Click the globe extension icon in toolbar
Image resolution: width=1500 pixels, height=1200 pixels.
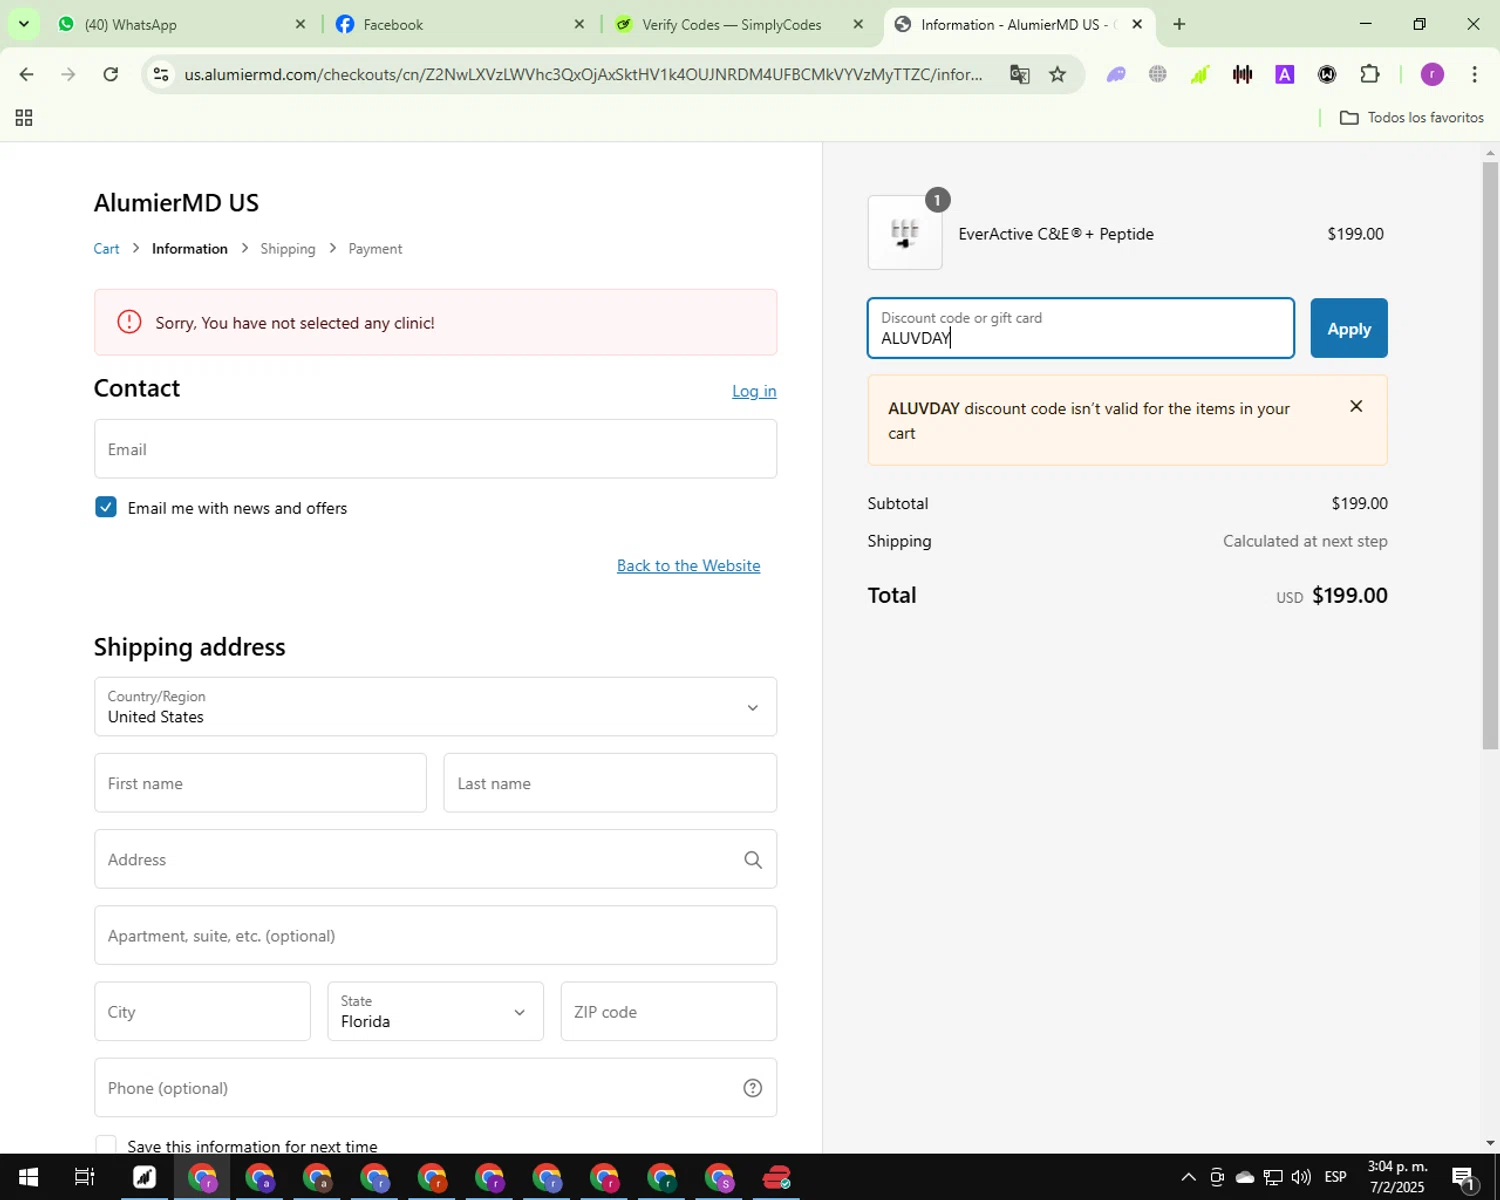point(1158,74)
